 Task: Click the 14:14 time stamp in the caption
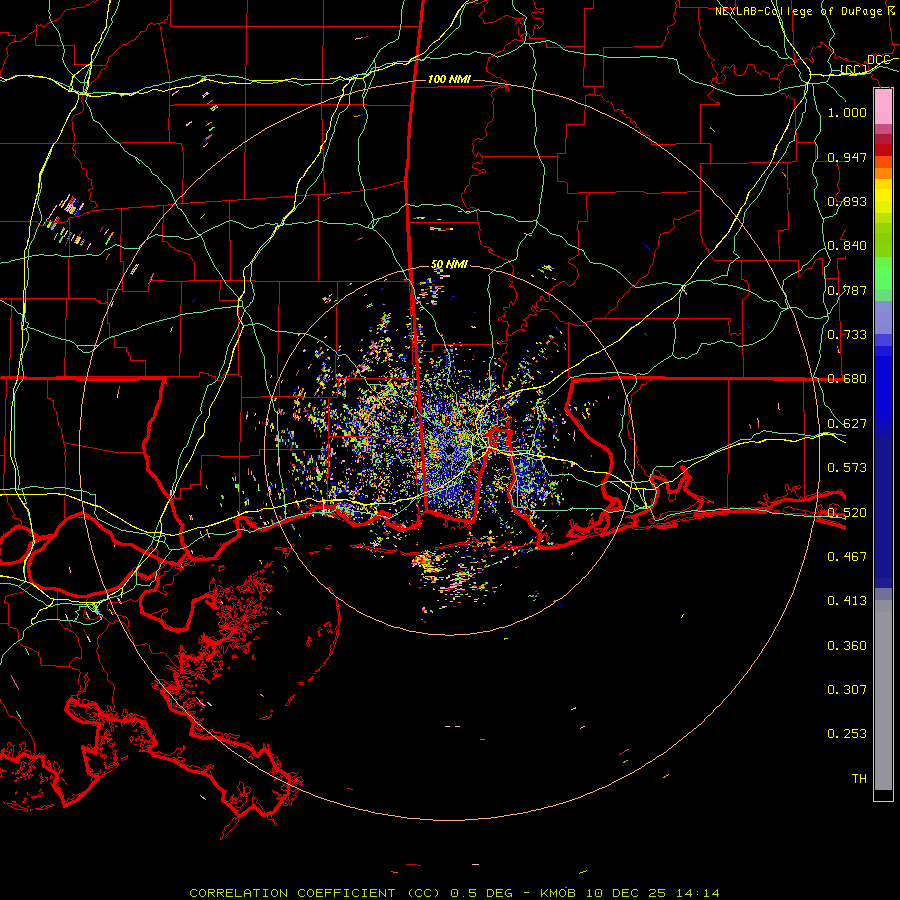697,893
